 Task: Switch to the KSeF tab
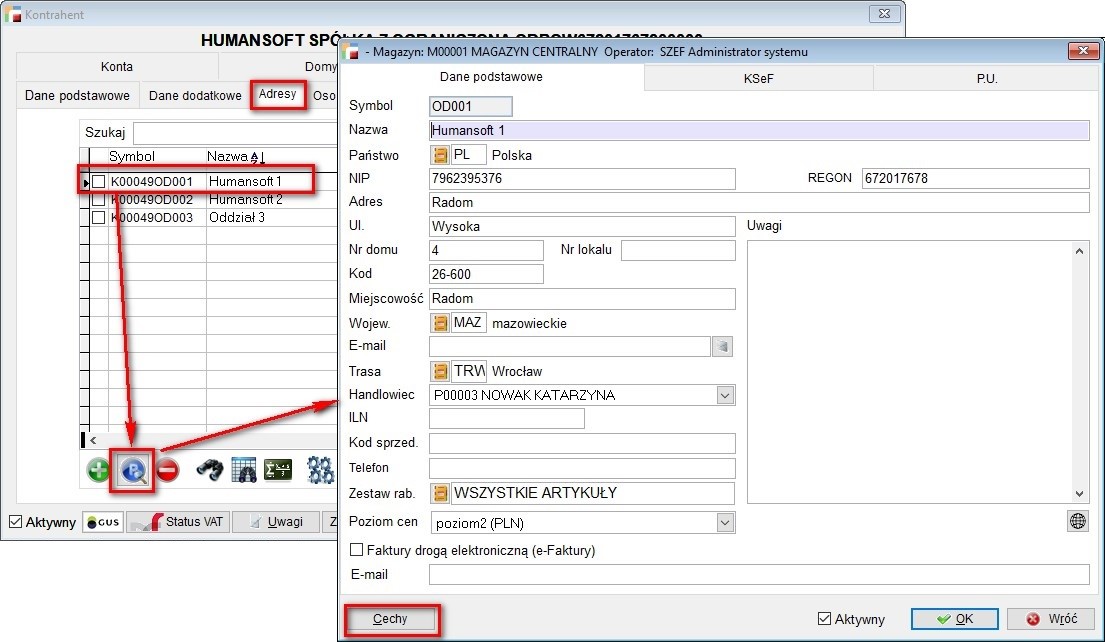pyautogui.click(x=758, y=78)
